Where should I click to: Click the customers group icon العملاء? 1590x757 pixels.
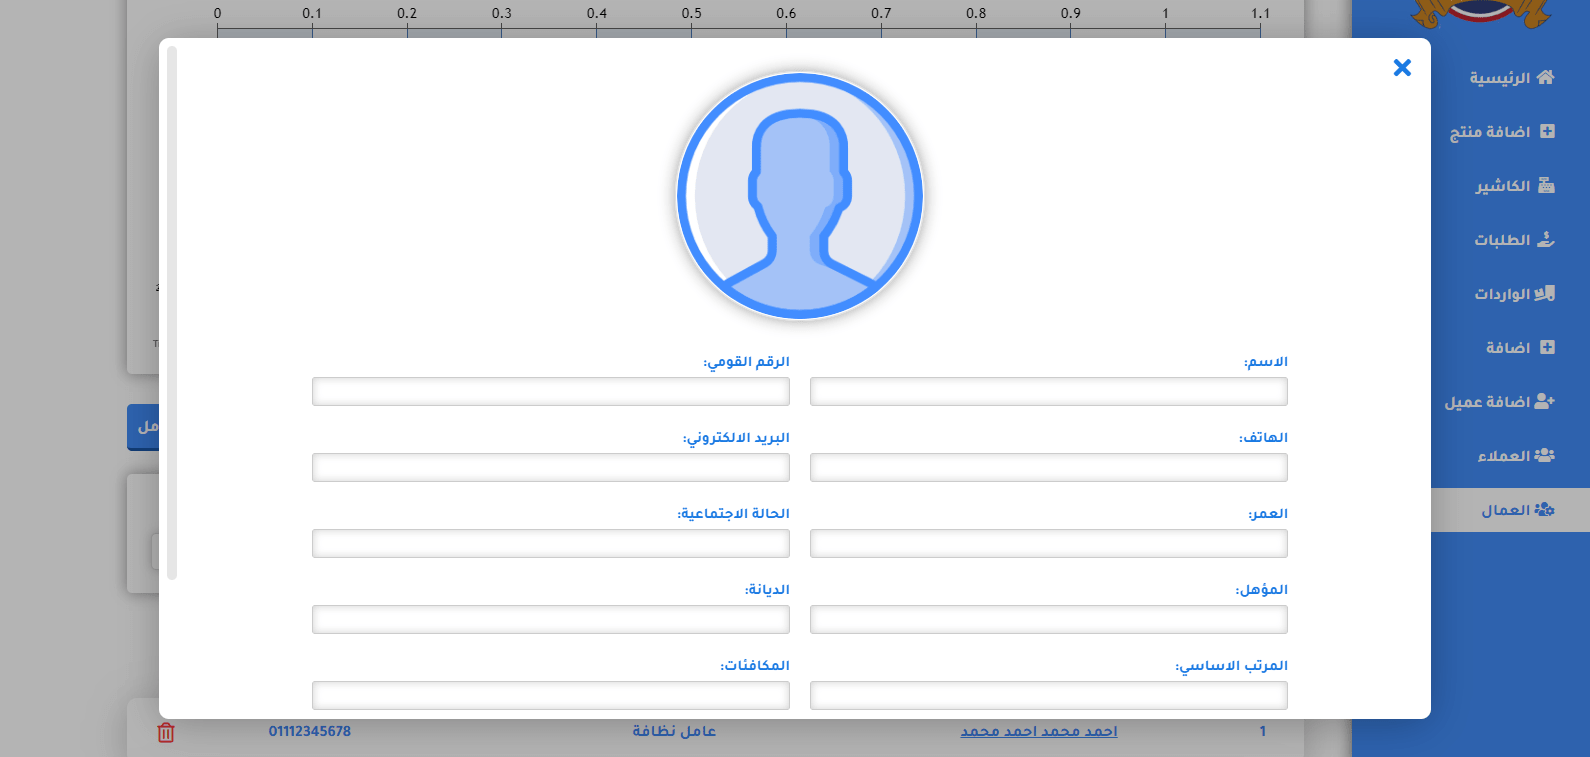(1544, 455)
